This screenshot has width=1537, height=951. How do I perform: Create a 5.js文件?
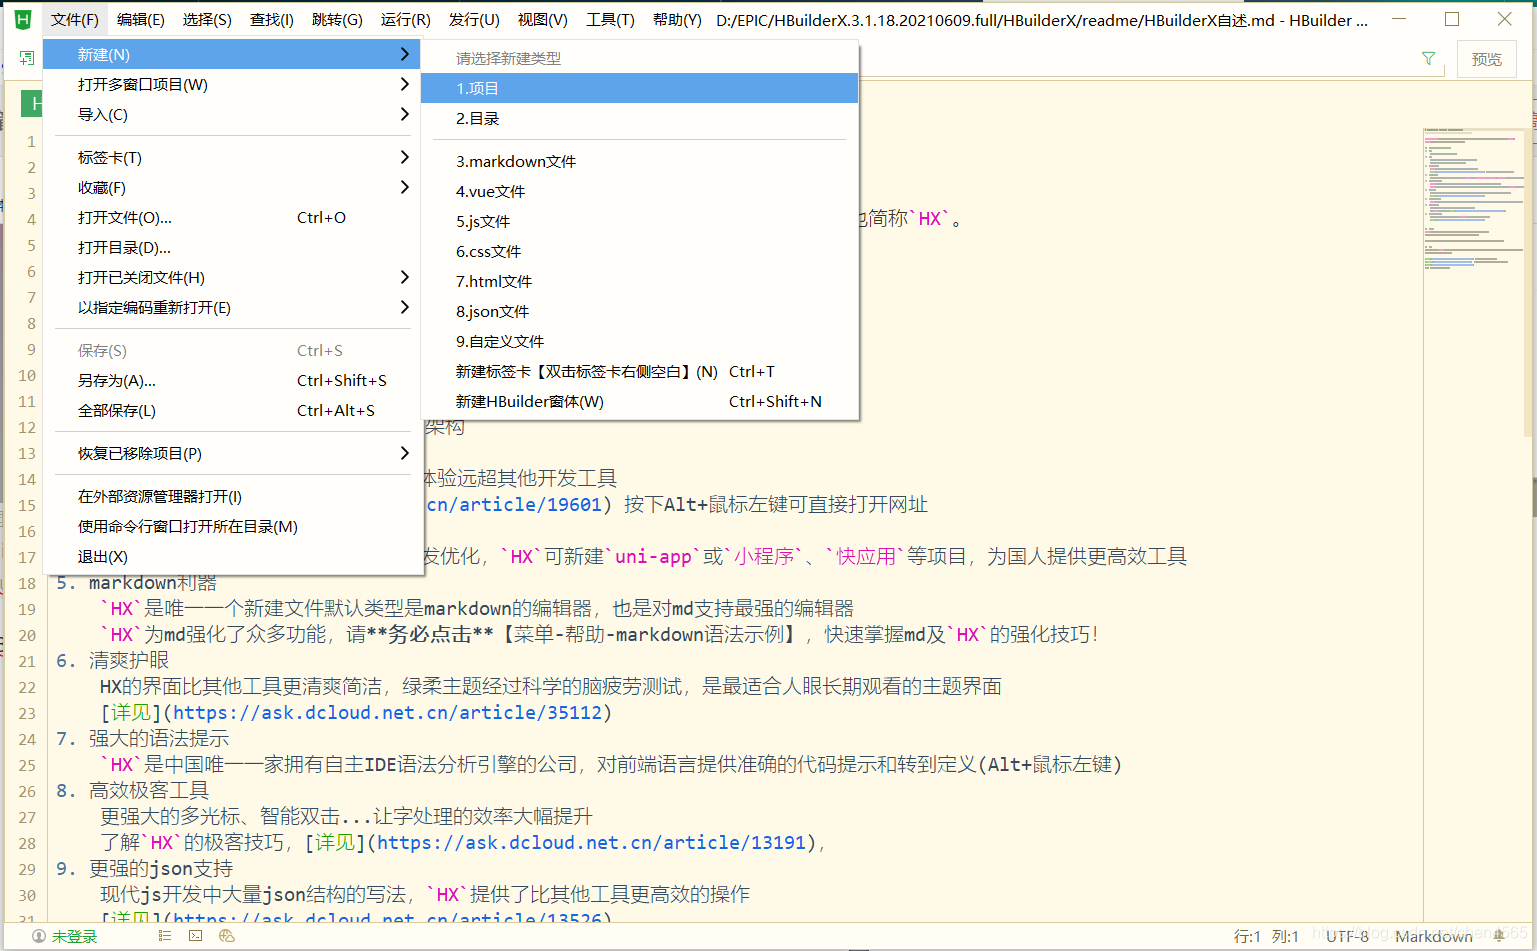(x=640, y=221)
